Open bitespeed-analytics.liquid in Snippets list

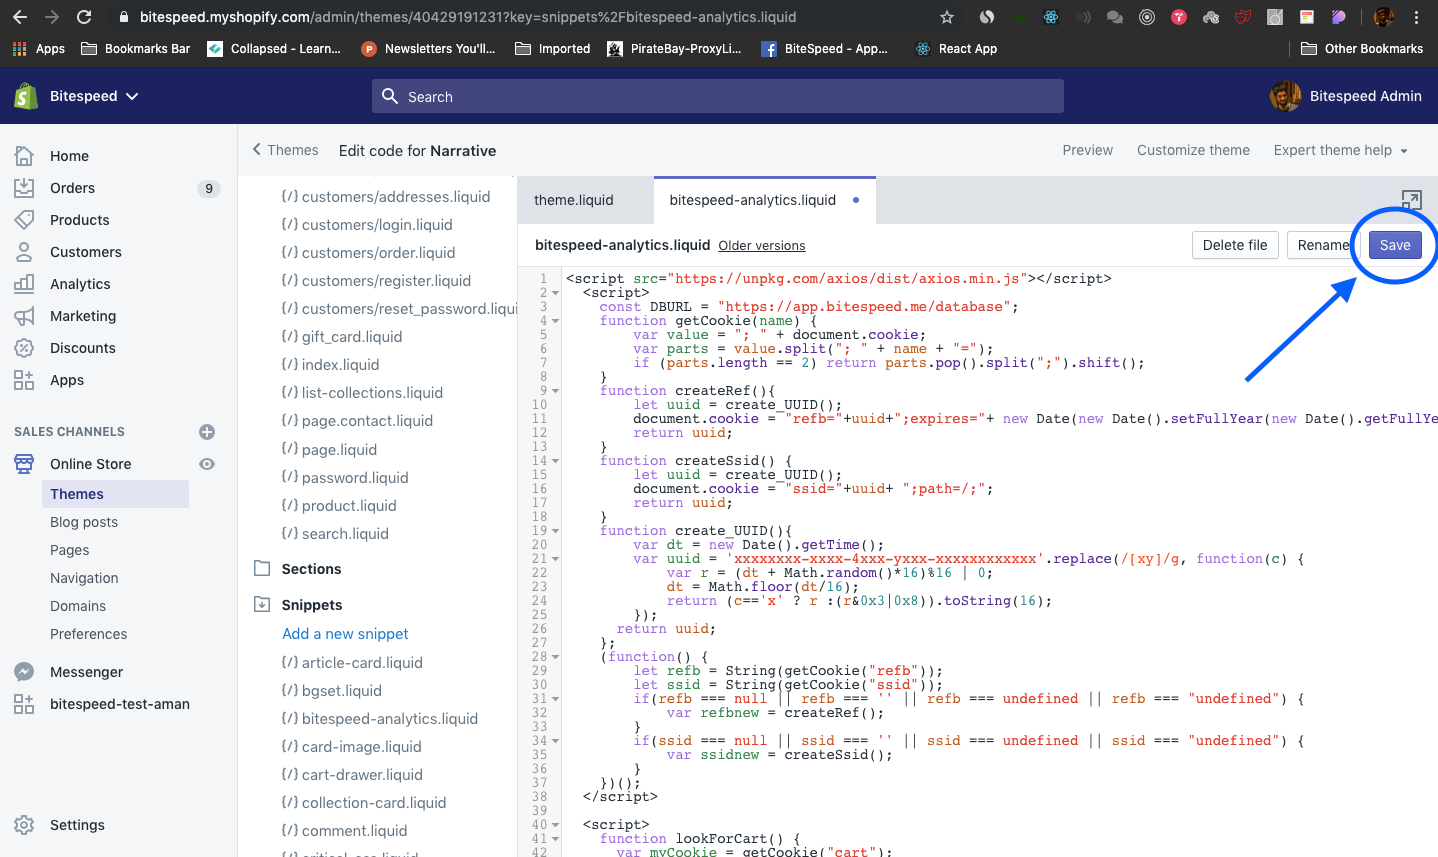click(390, 719)
